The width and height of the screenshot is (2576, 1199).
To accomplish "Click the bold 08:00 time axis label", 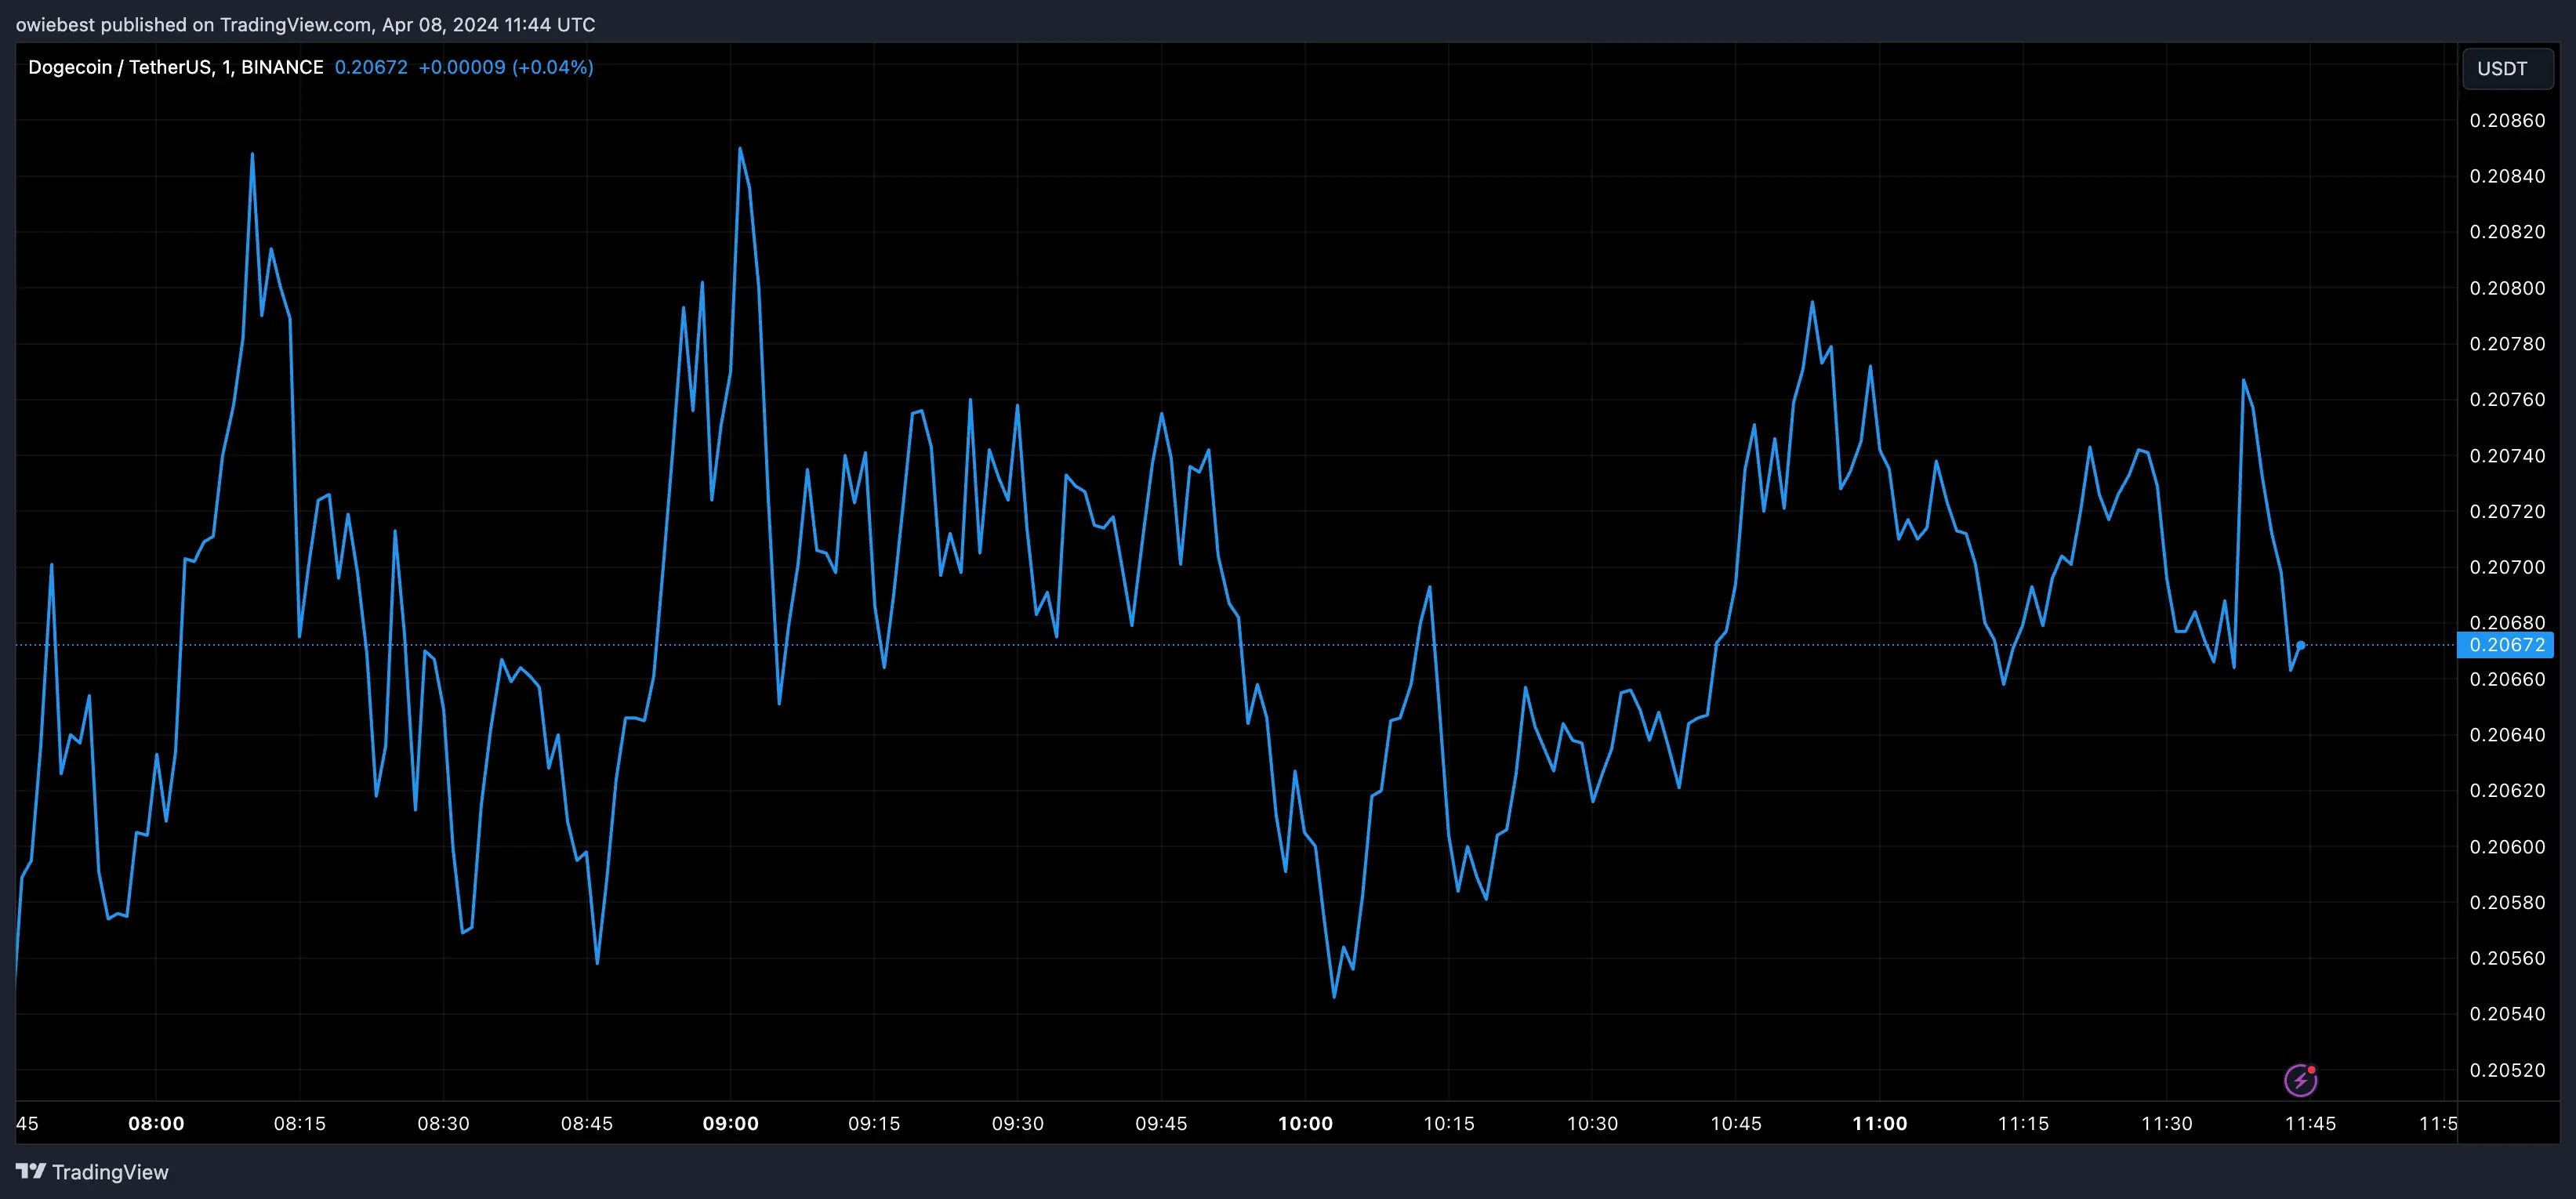I will (x=157, y=1123).
